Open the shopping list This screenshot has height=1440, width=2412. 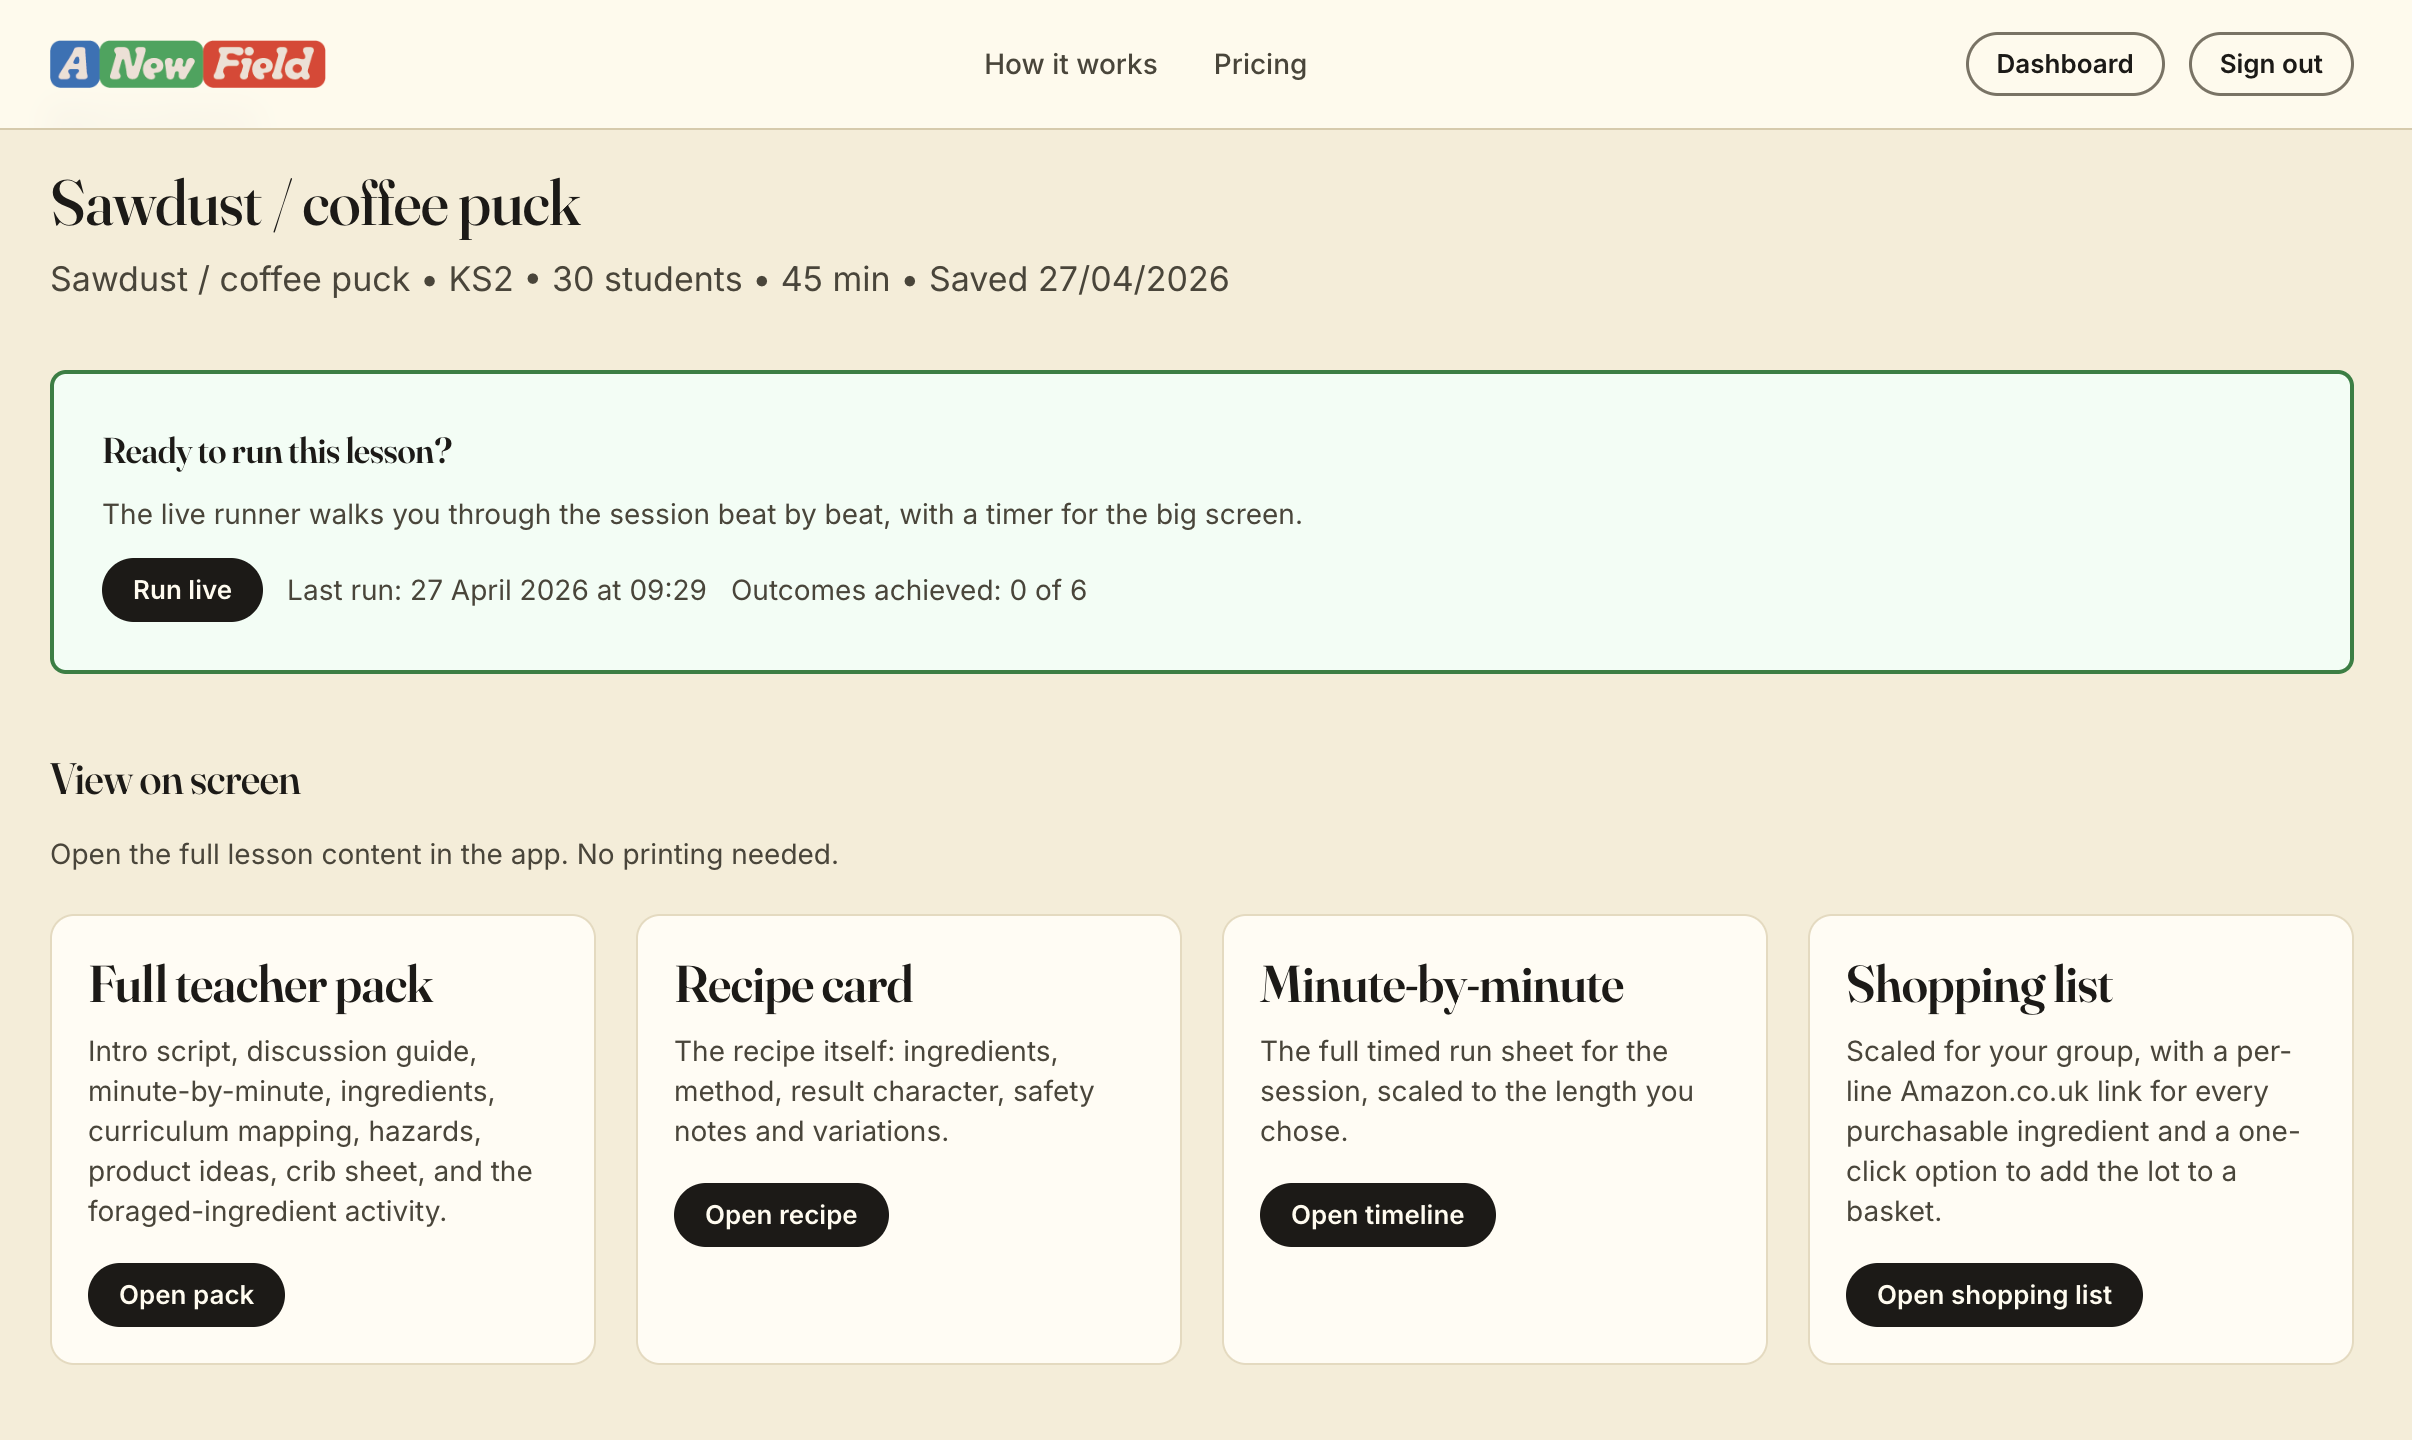pyautogui.click(x=1993, y=1295)
